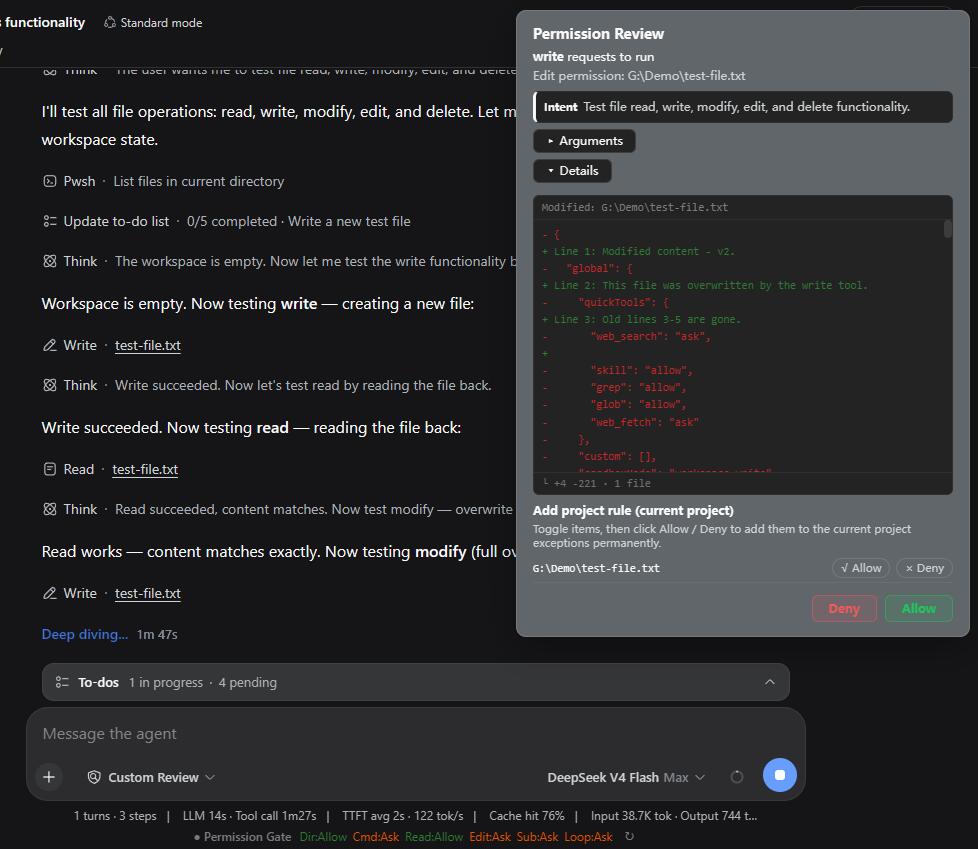Click the Think icon beside 'Write succeeded'
This screenshot has width=978, height=849.
point(49,386)
